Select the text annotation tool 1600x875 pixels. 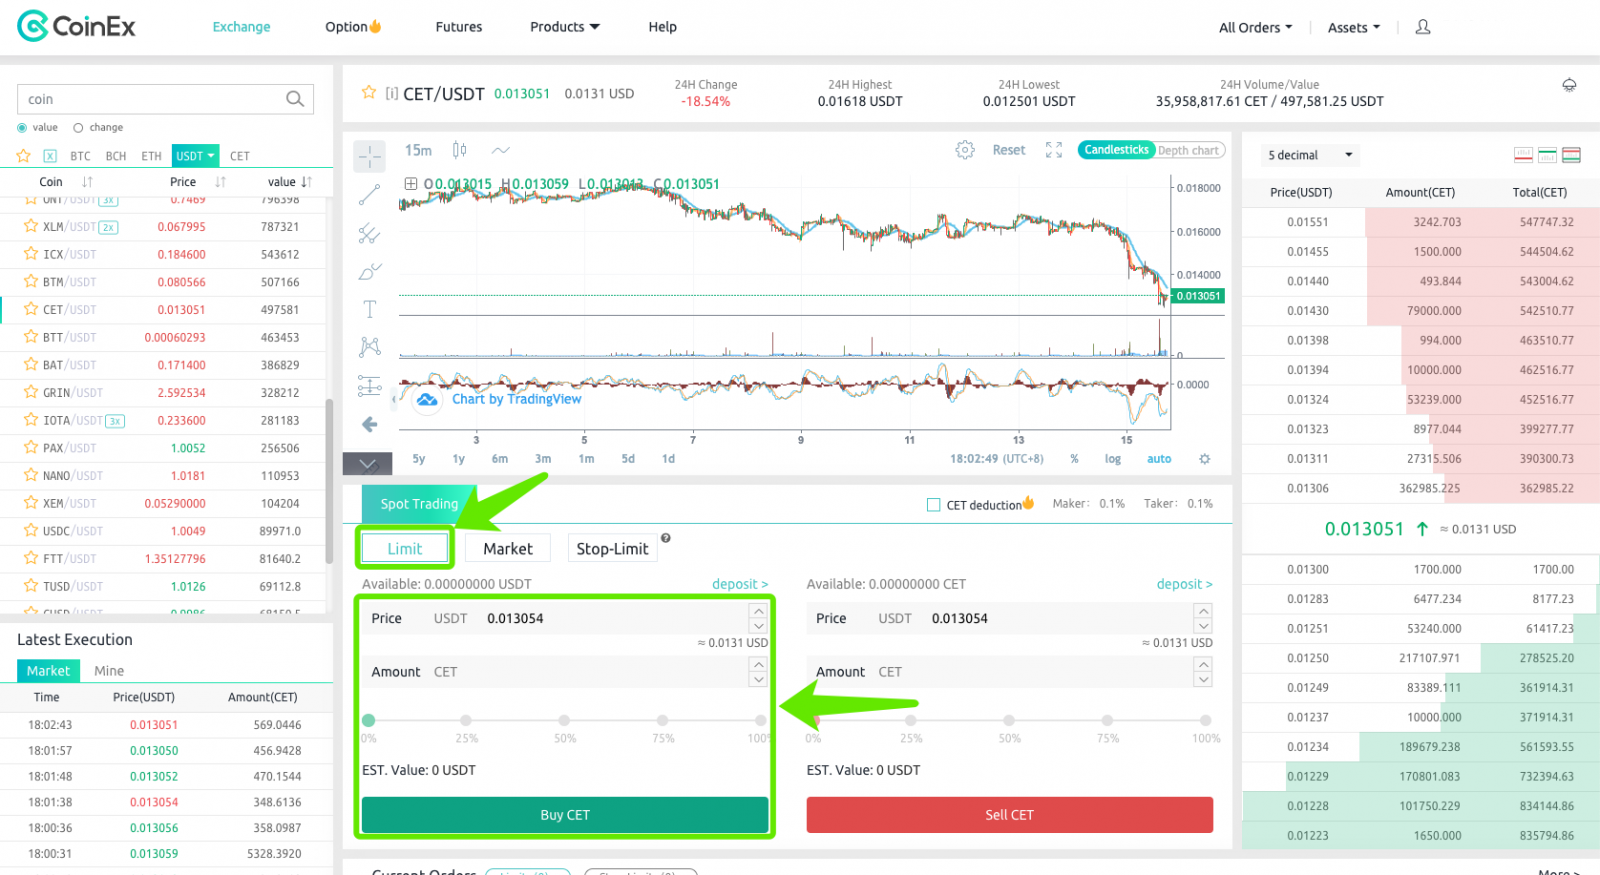click(370, 309)
